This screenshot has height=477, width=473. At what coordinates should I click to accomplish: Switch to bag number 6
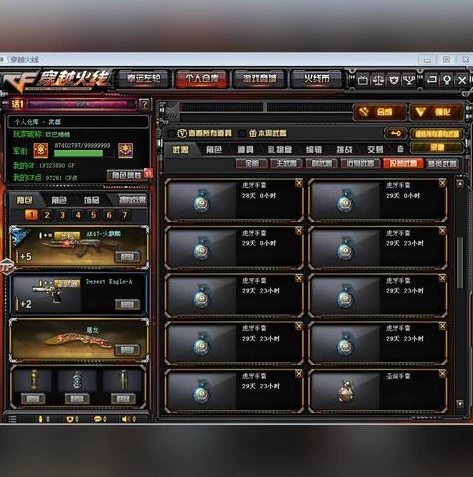point(109,215)
